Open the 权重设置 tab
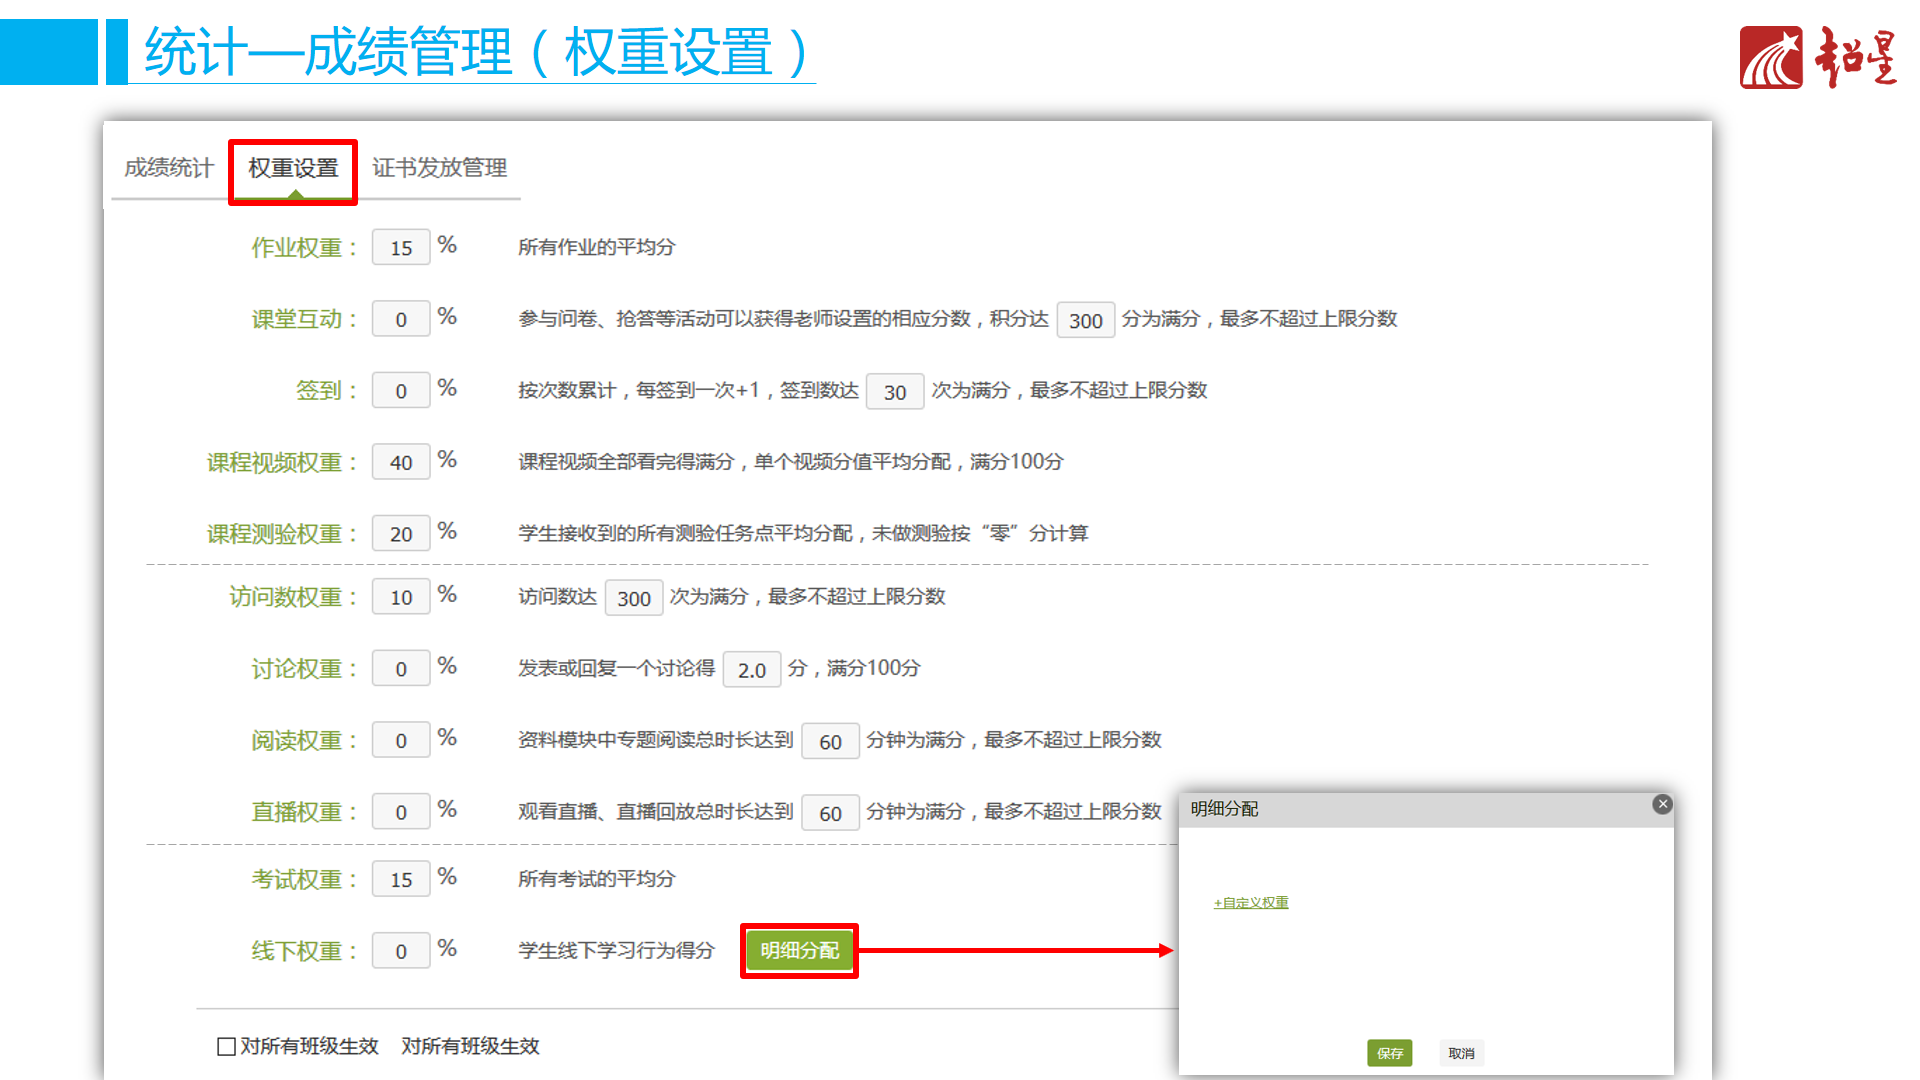 [293, 168]
